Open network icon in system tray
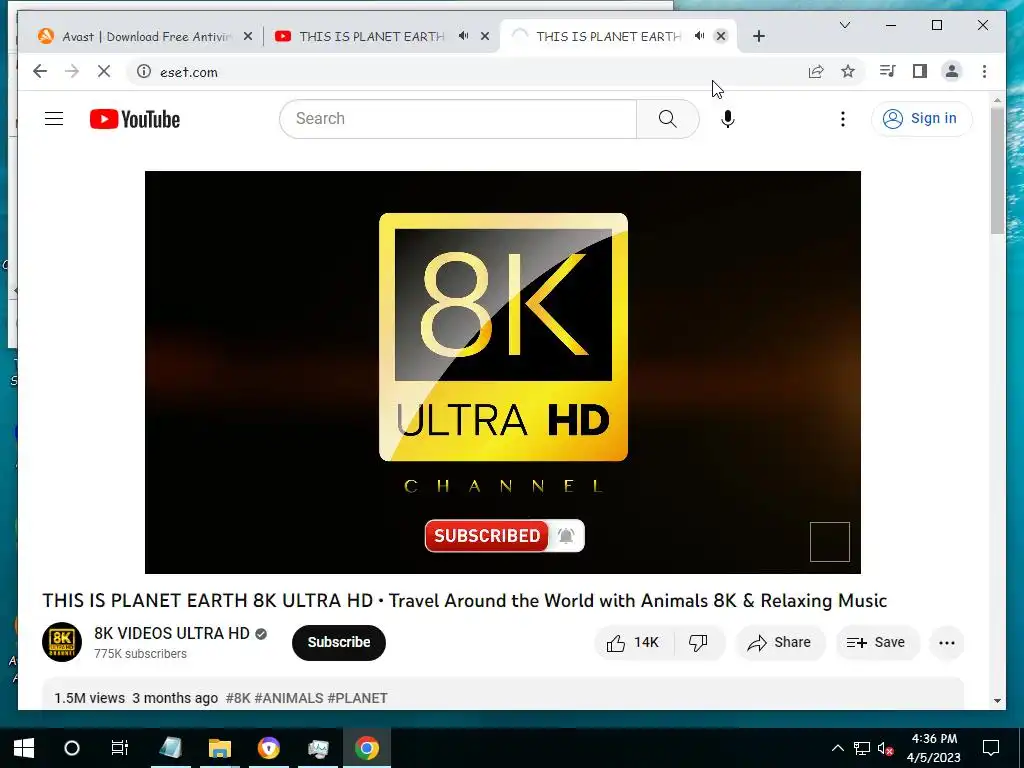 862,748
